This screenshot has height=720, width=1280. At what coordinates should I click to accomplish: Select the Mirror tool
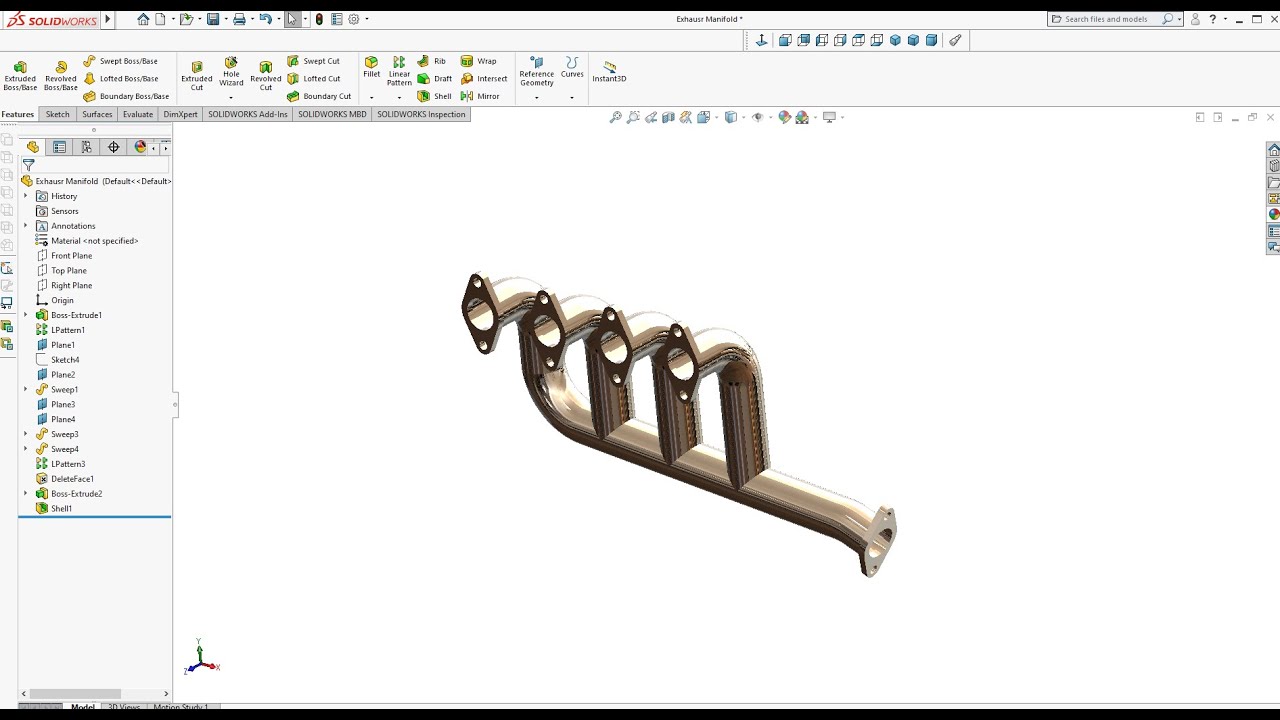(x=480, y=96)
